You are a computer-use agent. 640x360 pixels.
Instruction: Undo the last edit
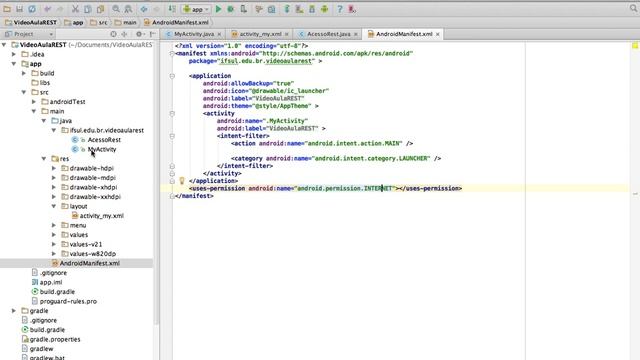tap(47, 9)
